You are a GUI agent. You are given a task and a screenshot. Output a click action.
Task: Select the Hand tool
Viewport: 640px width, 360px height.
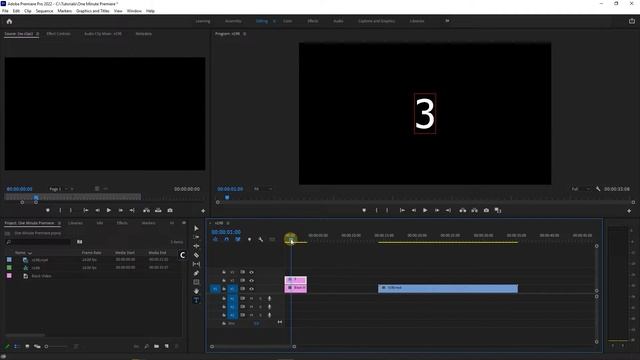[x=196, y=291]
